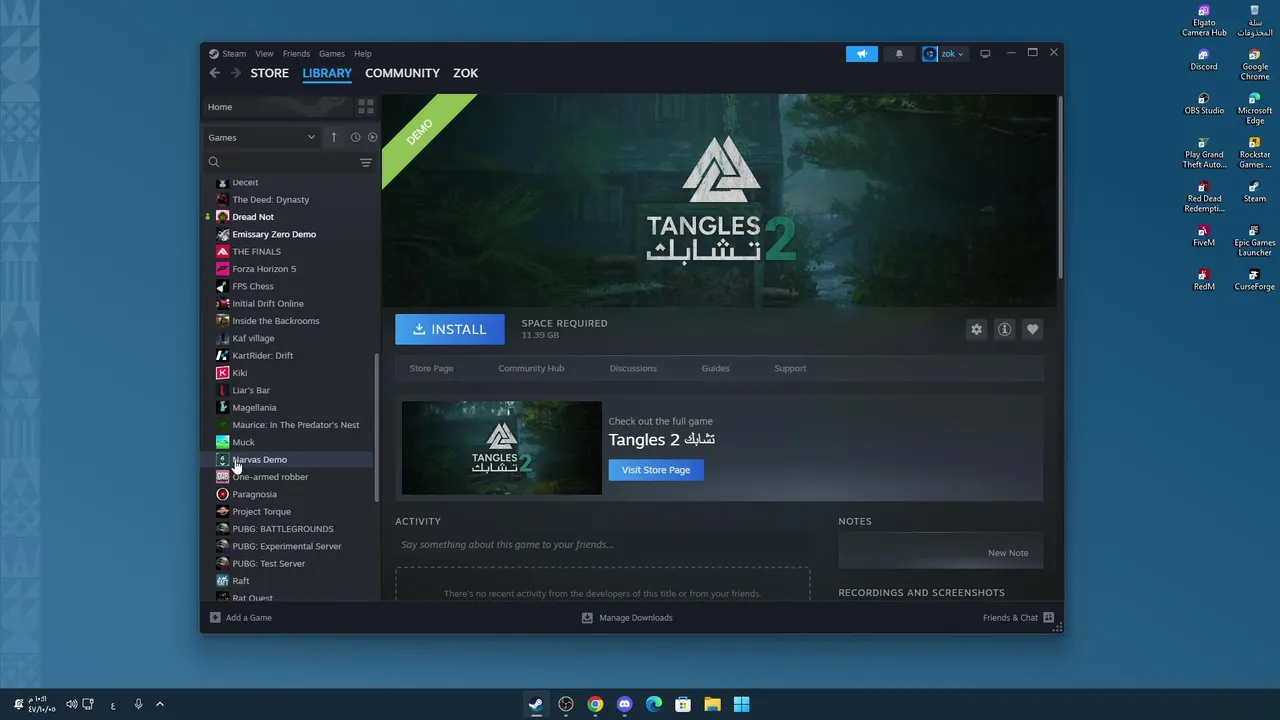Click Visit Store Page button
Screen dimensions: 1280x720
[x=656, y=470]
